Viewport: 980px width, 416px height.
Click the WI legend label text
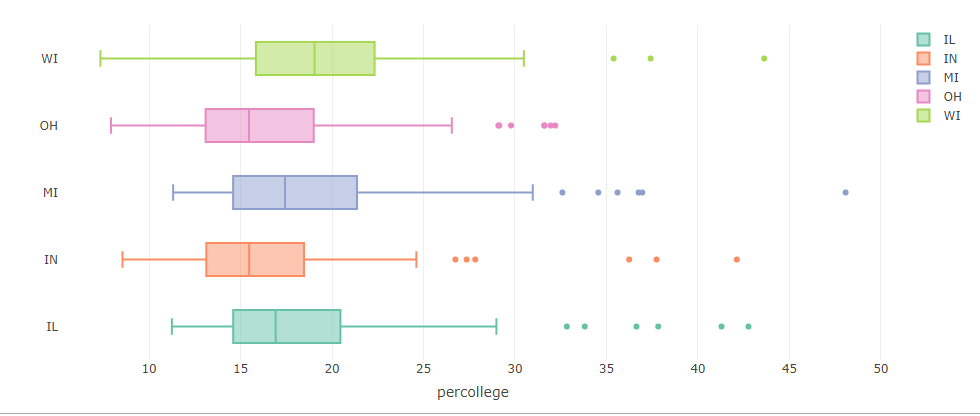(x=951, y=116)
